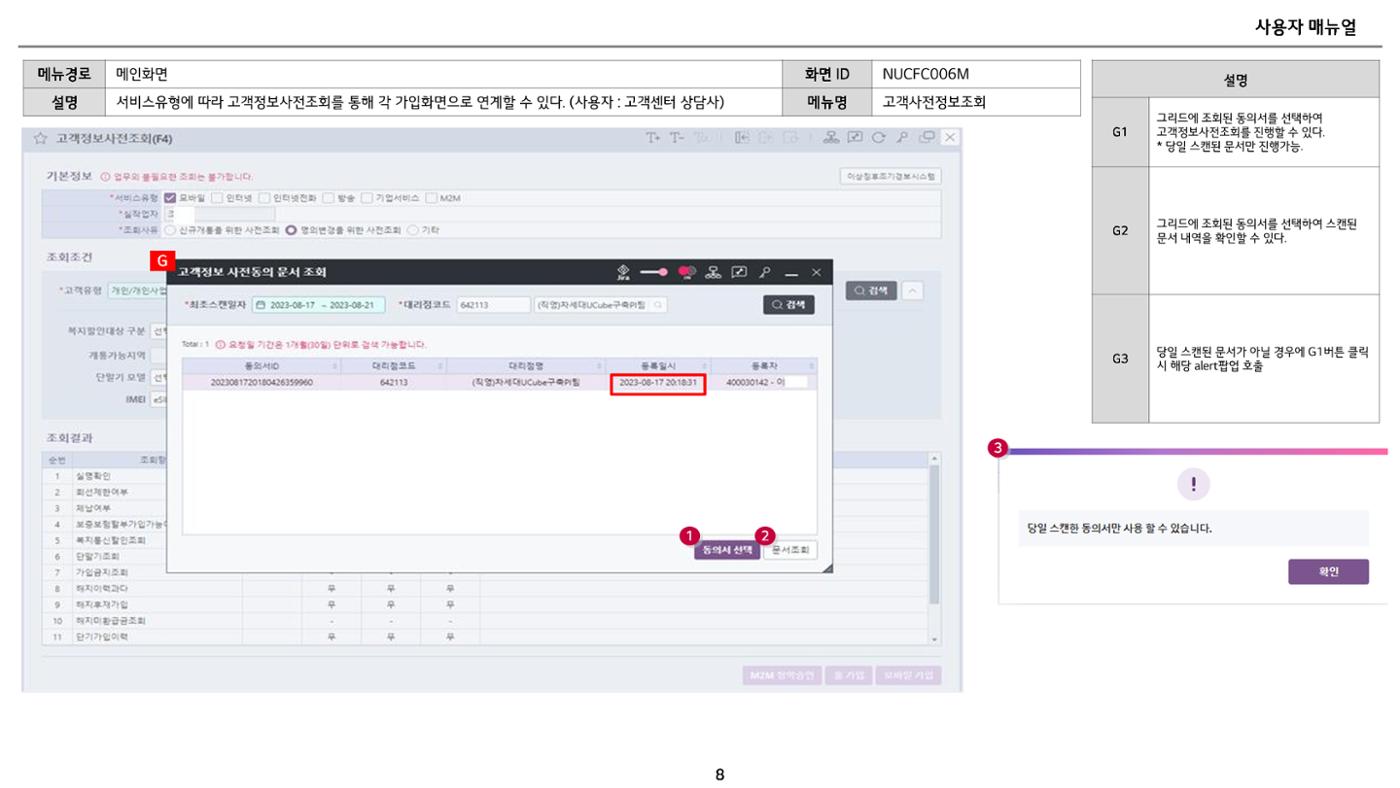Increase font size with T+ icon

[653, 137]
